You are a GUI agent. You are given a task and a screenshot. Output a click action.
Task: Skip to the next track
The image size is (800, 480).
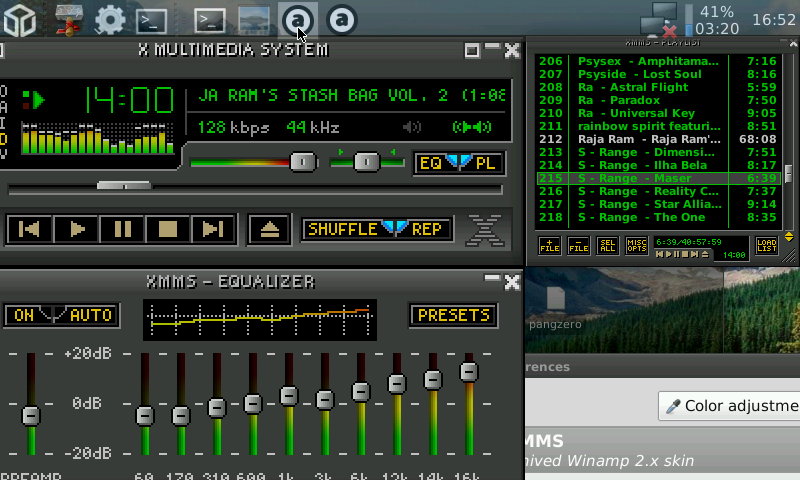pyautogui.click(x=212, y=229)
